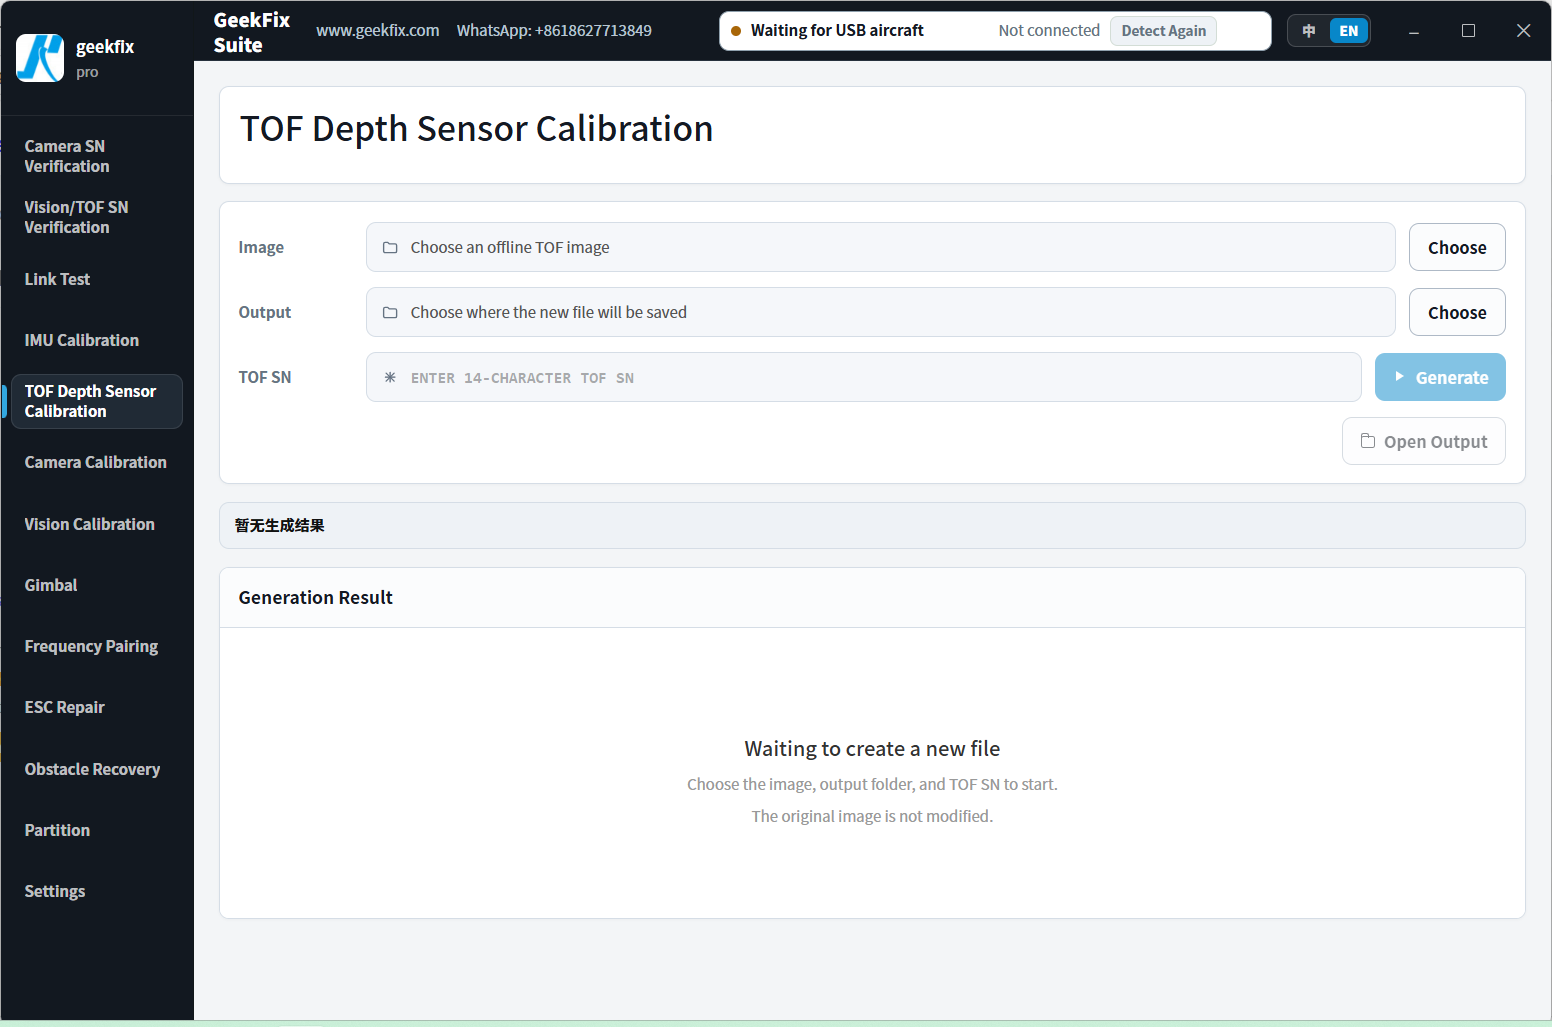Click Choose button for Output
Screen dimensions: 1552x1027
pyautogui.click(x=1457, y=313)
